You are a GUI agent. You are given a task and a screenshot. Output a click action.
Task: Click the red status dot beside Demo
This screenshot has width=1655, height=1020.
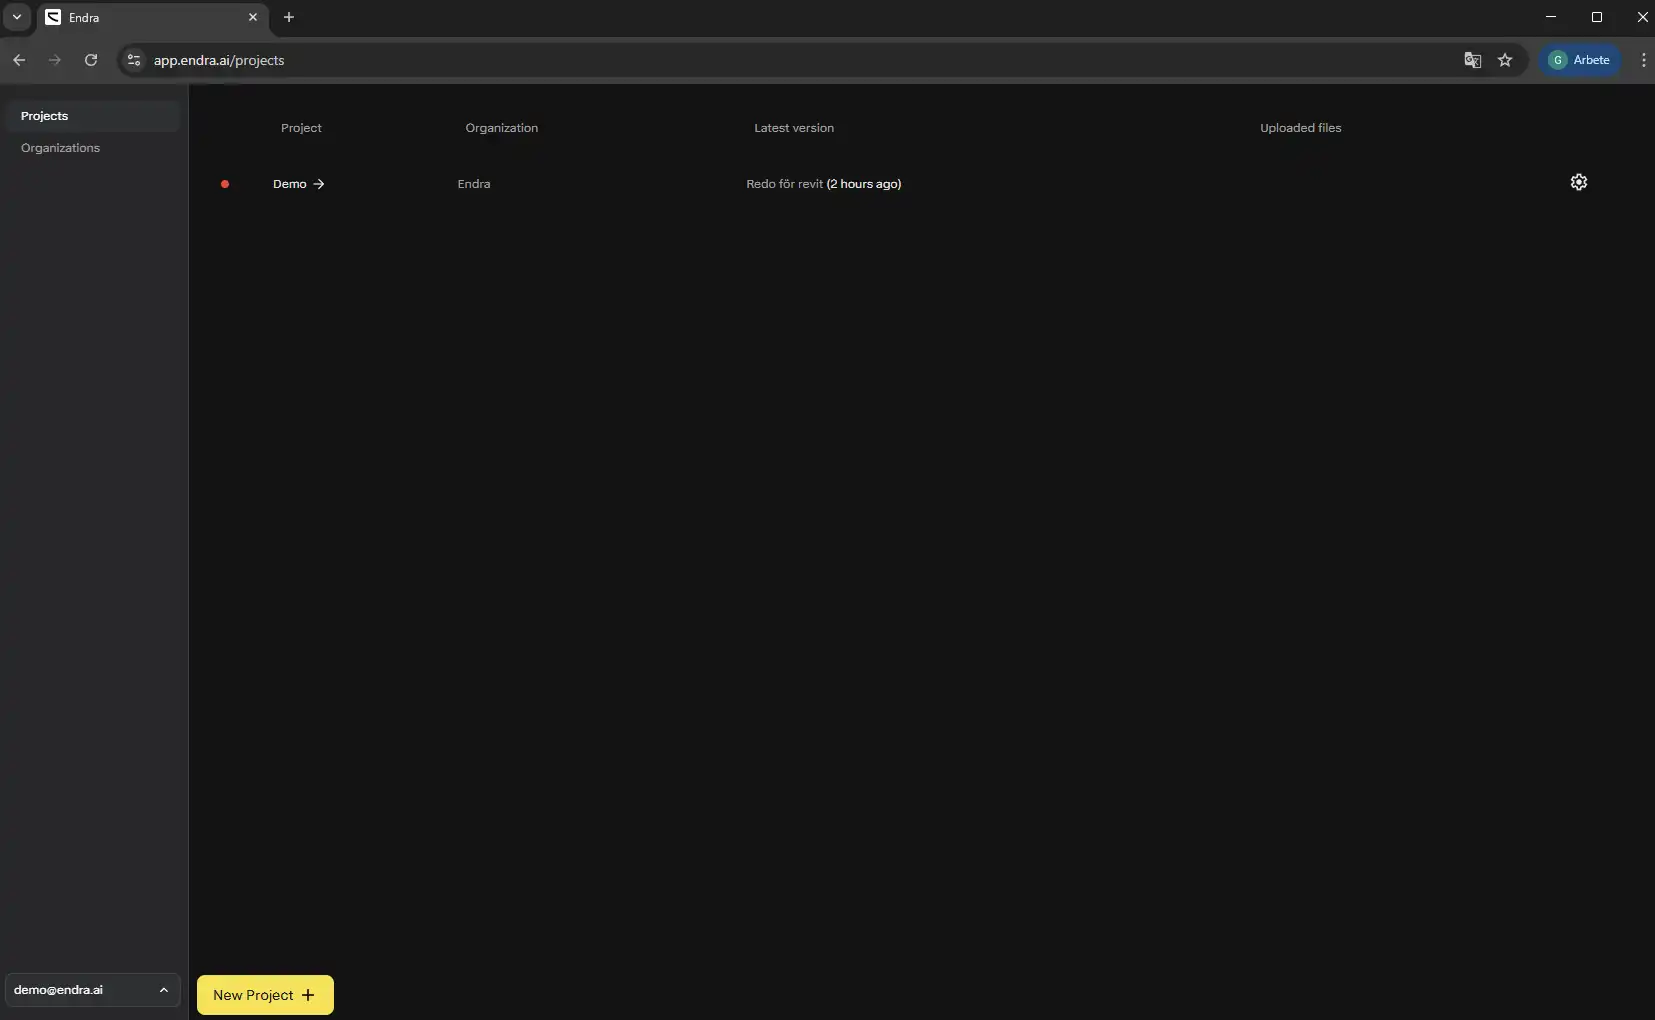tap(225, 184)
